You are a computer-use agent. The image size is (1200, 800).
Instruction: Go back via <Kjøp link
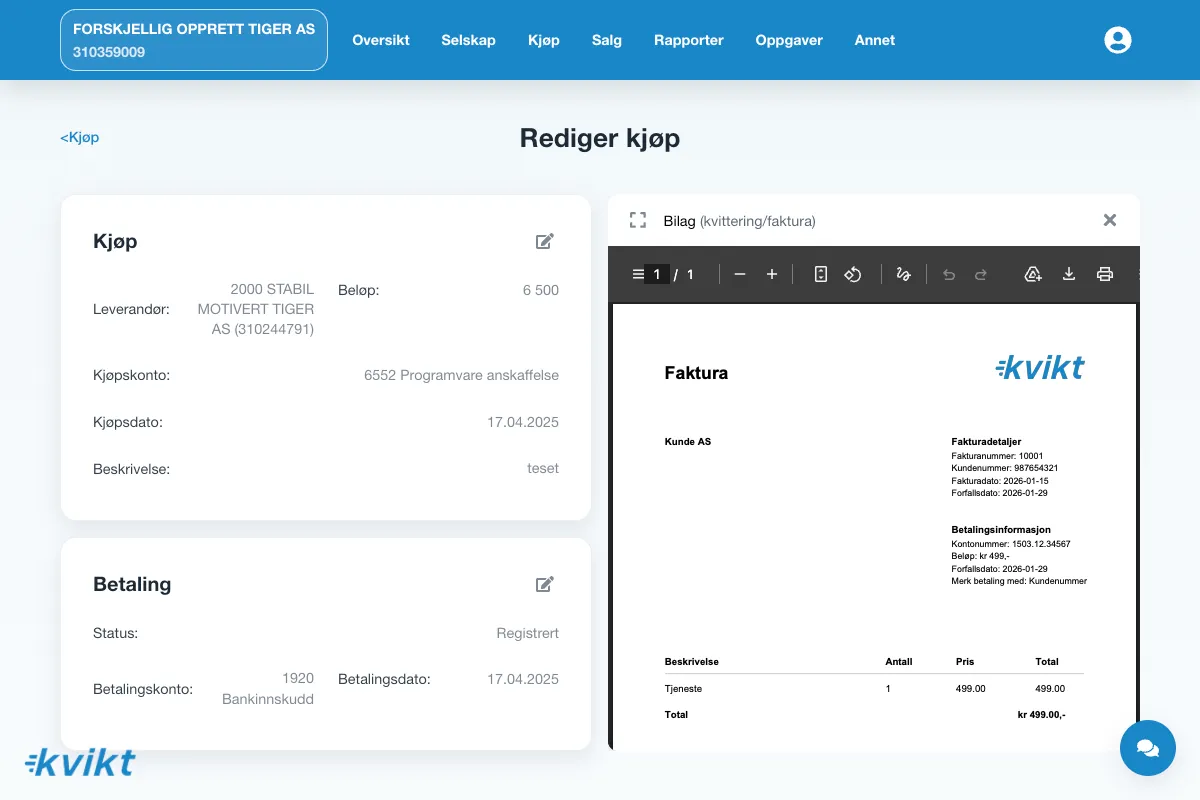tap(80, 137)
